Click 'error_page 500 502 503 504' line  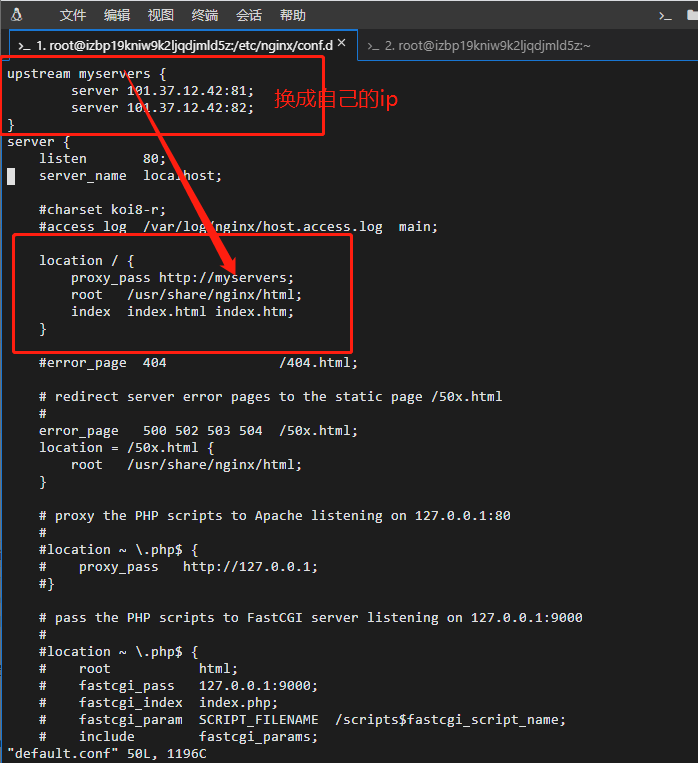[198, 431]
